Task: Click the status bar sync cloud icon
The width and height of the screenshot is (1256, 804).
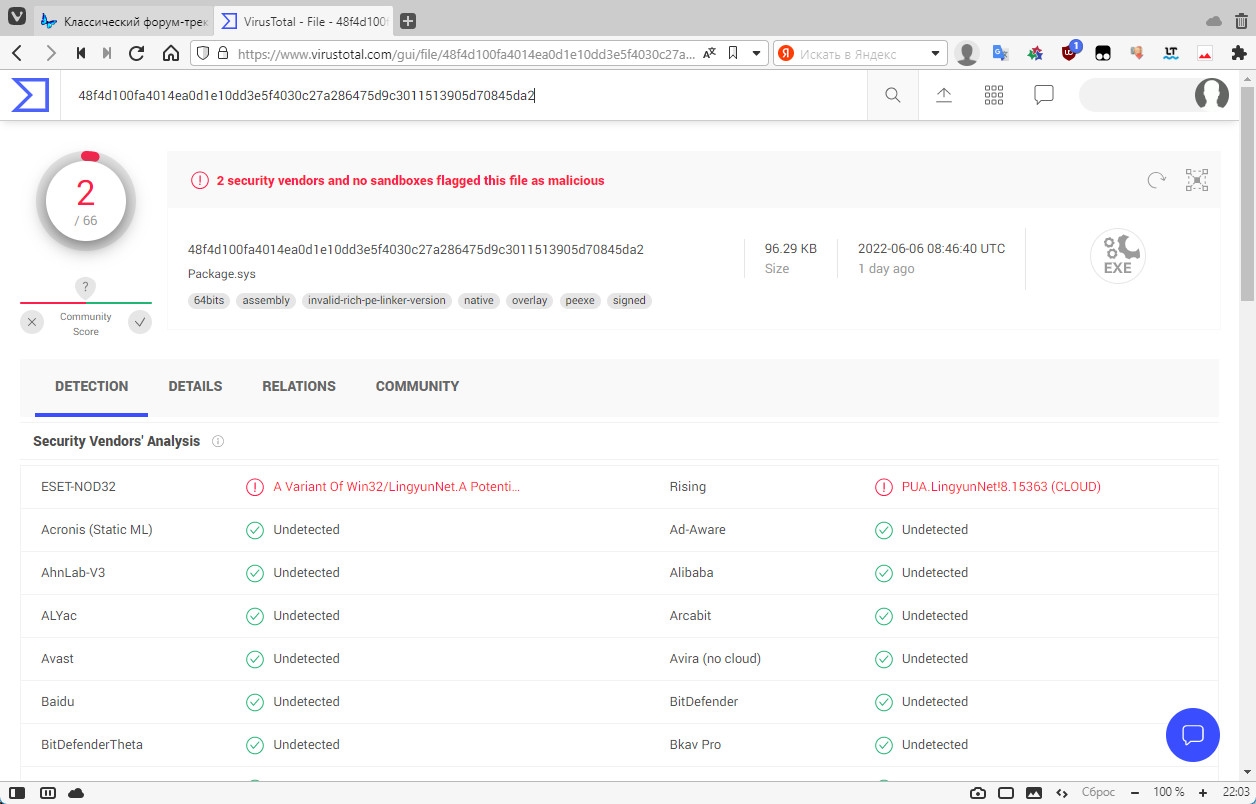Action: (x=76, y=792)
